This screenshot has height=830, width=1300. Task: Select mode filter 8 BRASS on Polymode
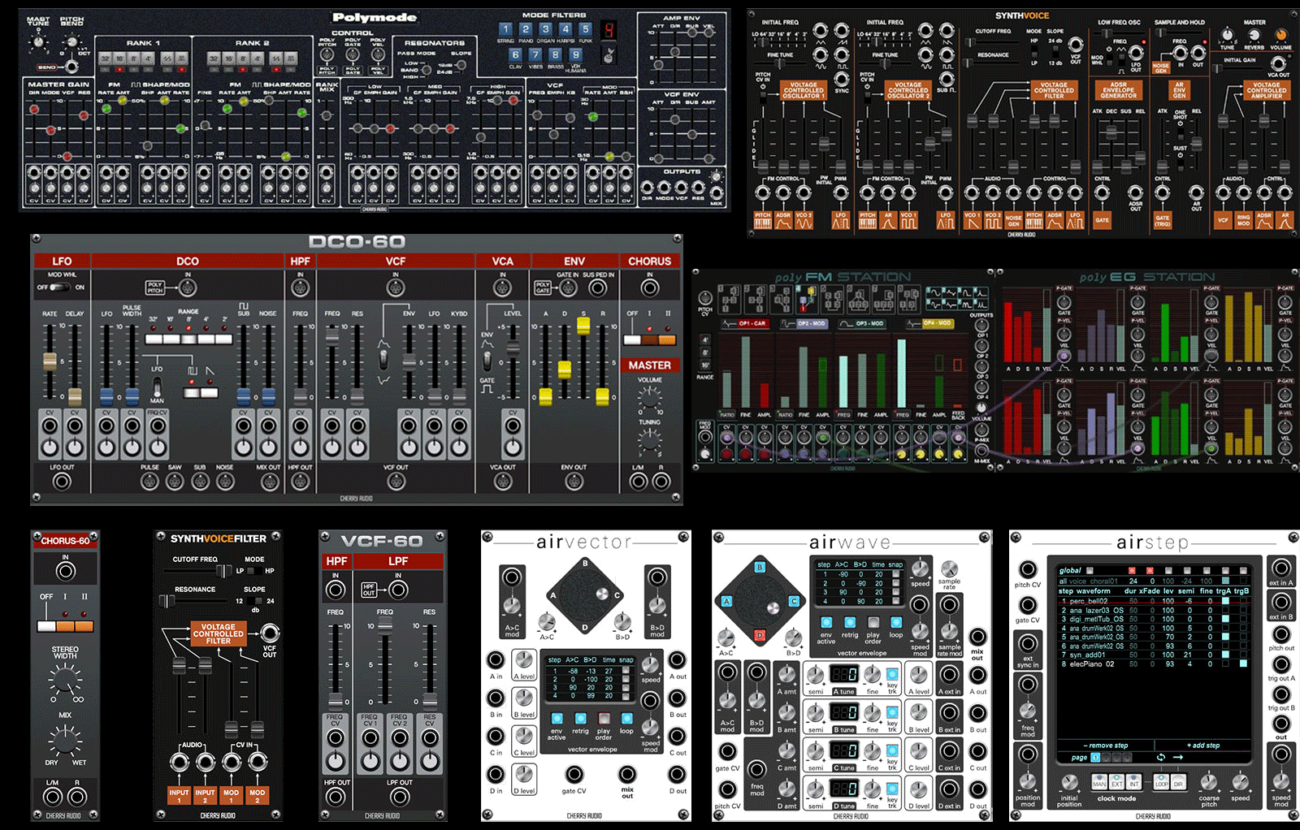[x=556, y=56]
